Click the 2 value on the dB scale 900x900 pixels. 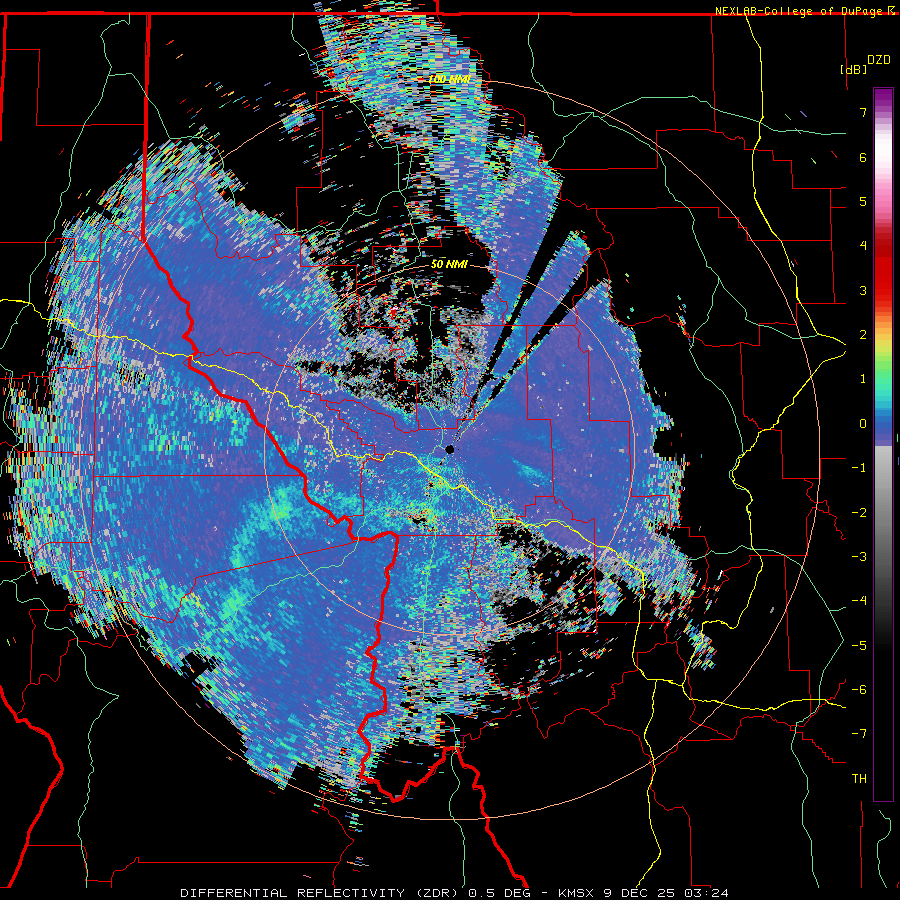point(863,335)
